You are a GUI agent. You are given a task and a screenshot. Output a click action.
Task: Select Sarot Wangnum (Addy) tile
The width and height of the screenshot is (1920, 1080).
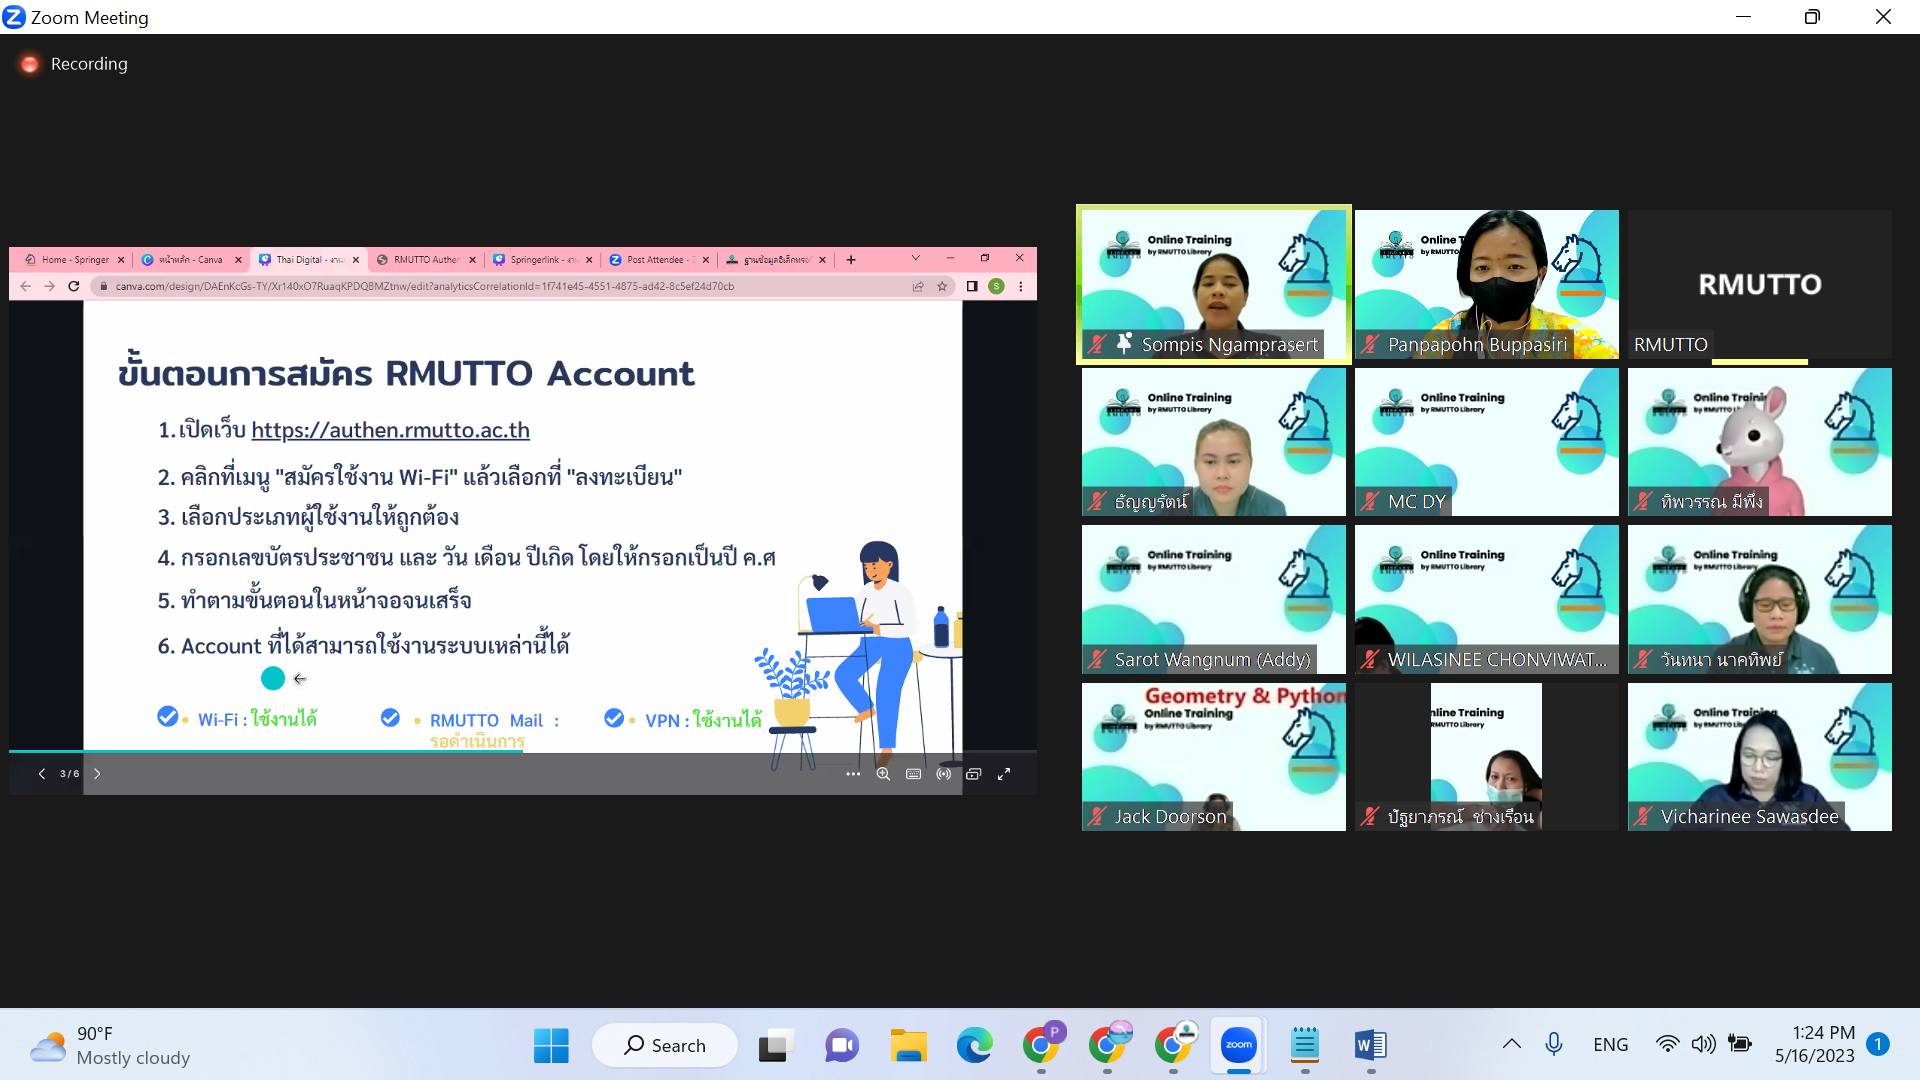pos(1214,599)
